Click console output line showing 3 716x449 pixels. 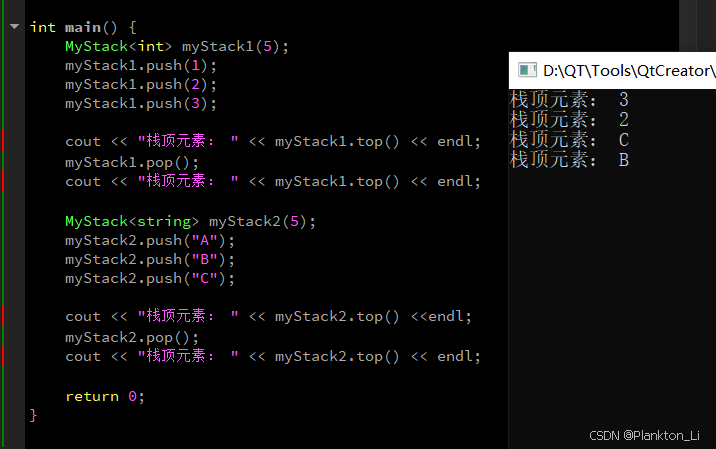[569, 100]
